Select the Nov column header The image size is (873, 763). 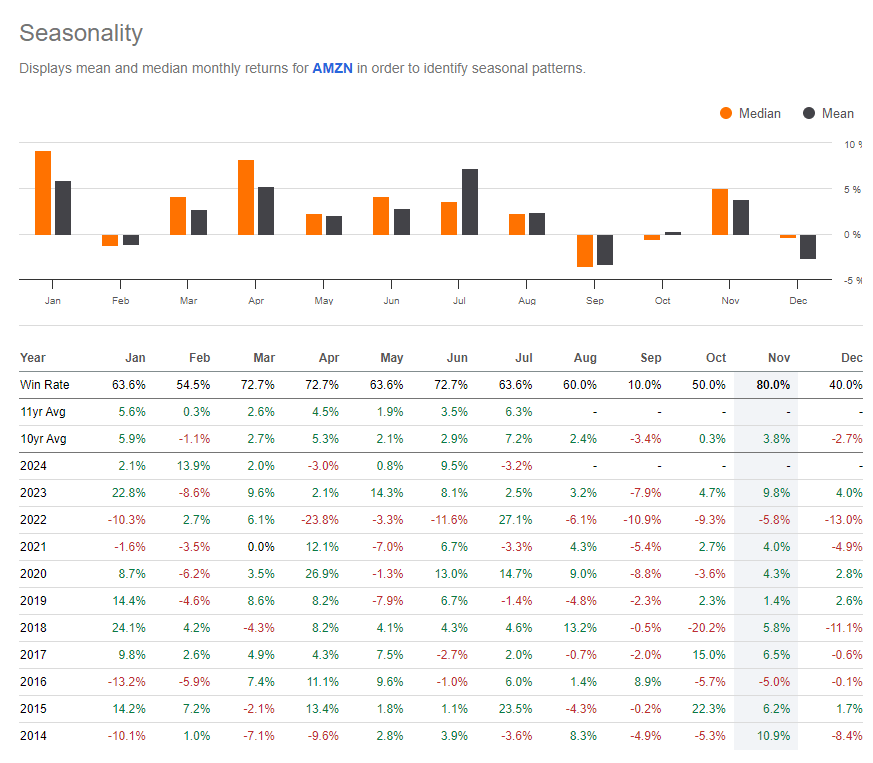click(x=779, y=357)
